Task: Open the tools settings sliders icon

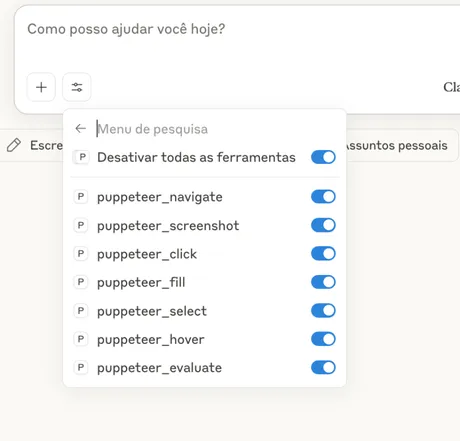Action: click(77, 87)
